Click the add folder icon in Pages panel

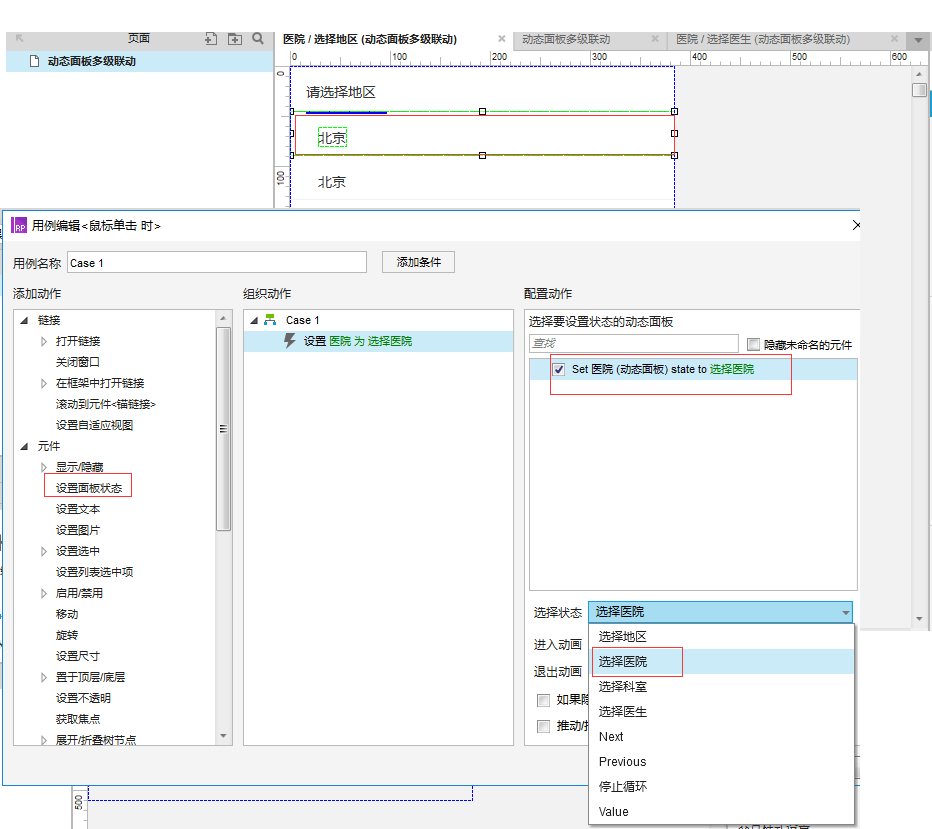236,38
